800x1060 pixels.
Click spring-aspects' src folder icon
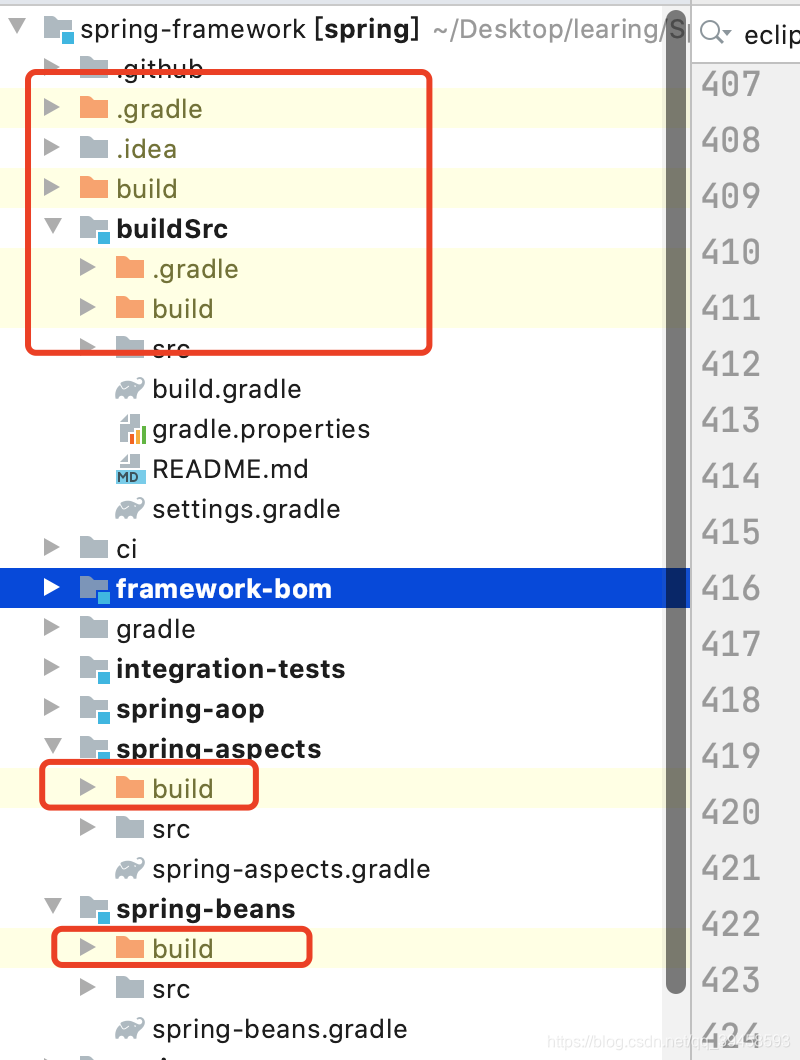pos(130,827)
